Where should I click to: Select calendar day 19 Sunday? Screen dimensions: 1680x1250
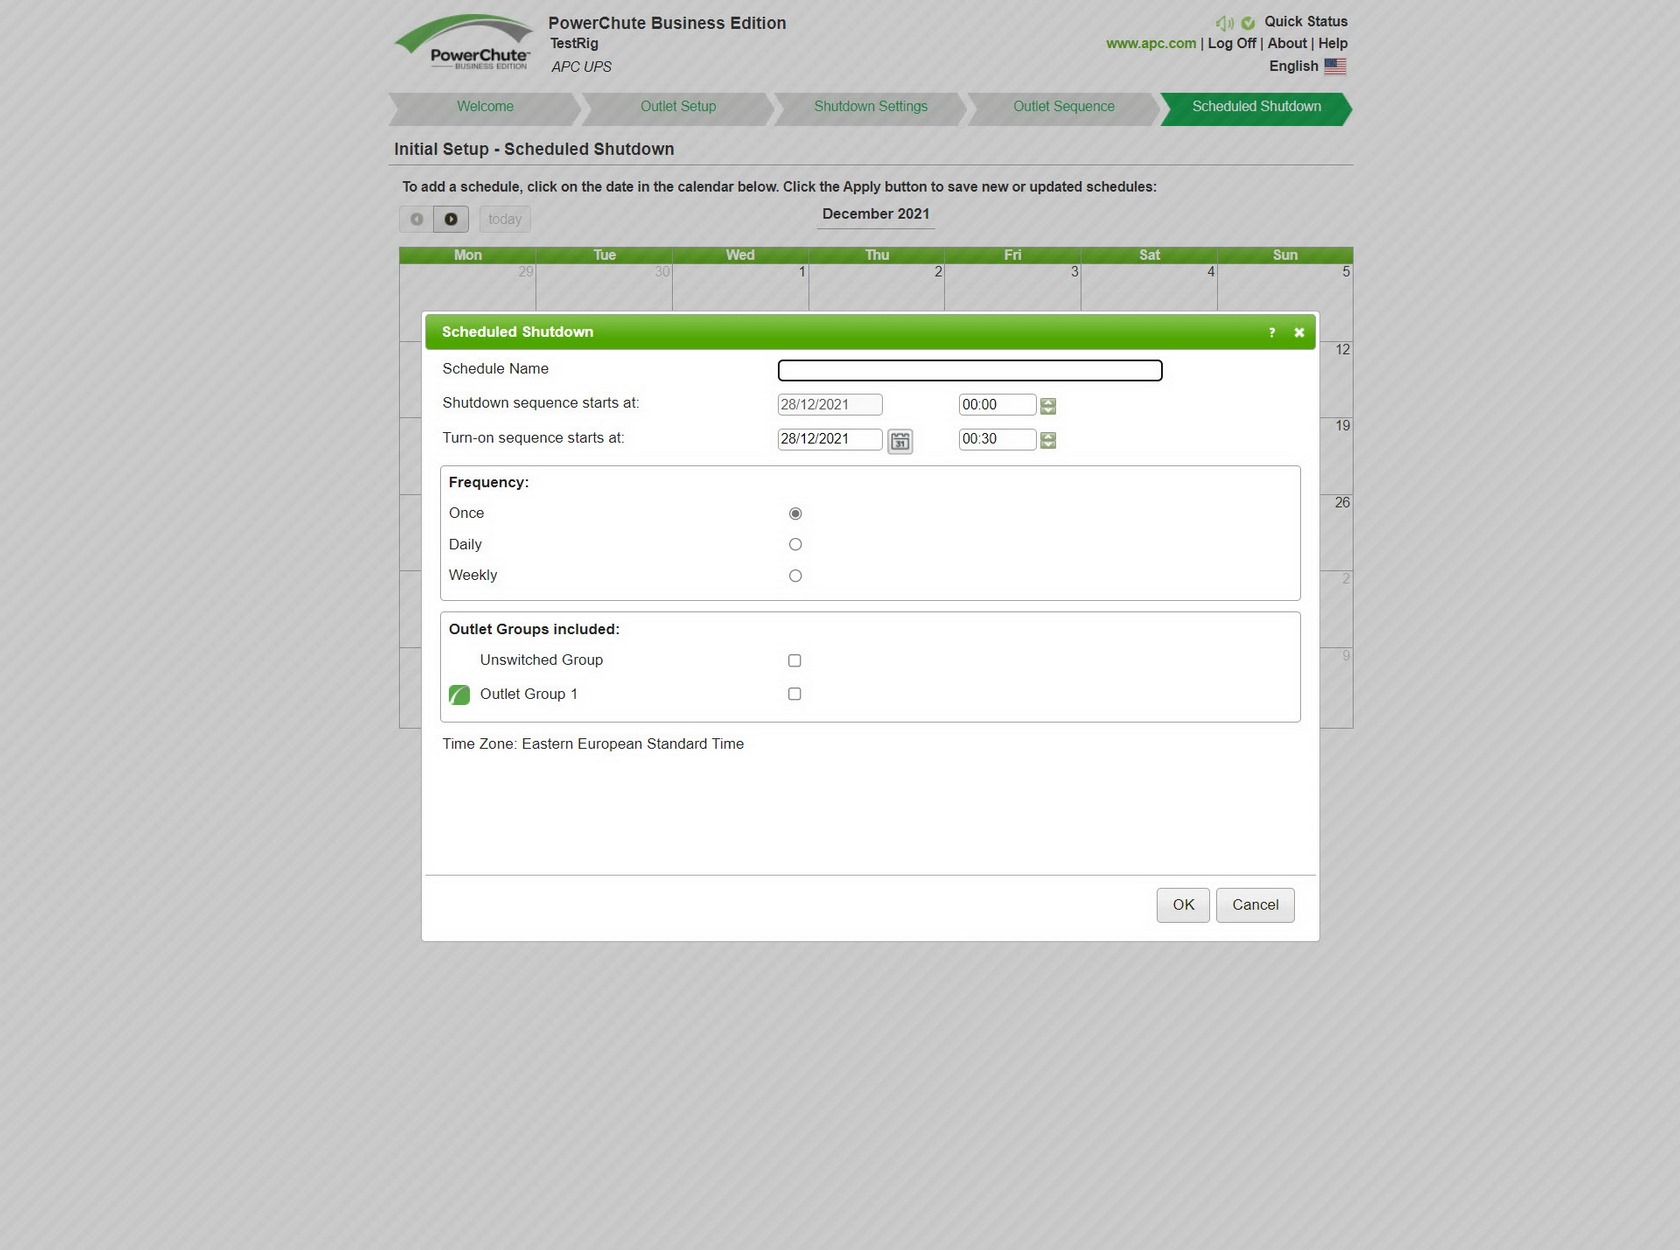pos(1337,456)
